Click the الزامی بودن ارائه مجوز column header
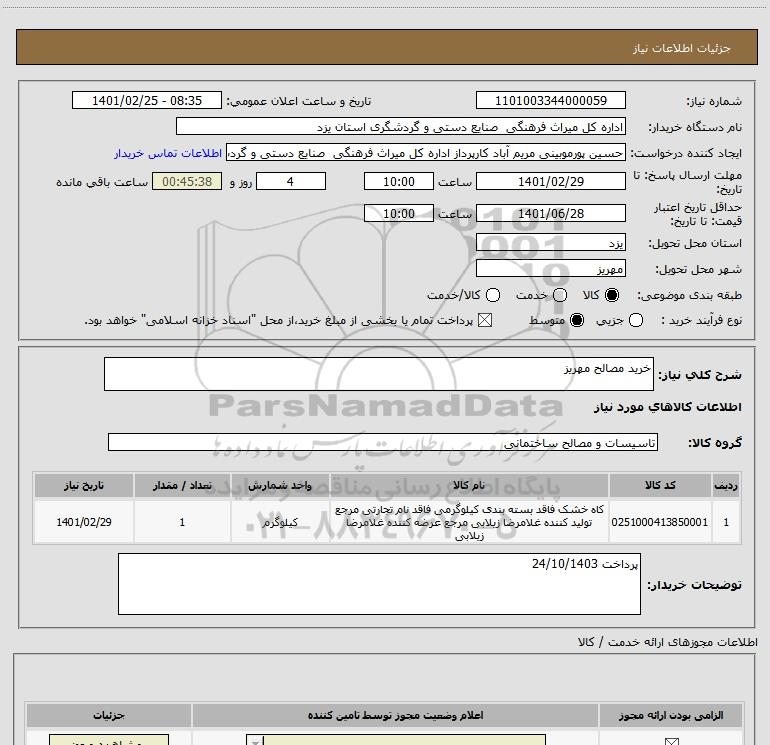The width and height of the screenshot is (770, 745). (671, 716)
